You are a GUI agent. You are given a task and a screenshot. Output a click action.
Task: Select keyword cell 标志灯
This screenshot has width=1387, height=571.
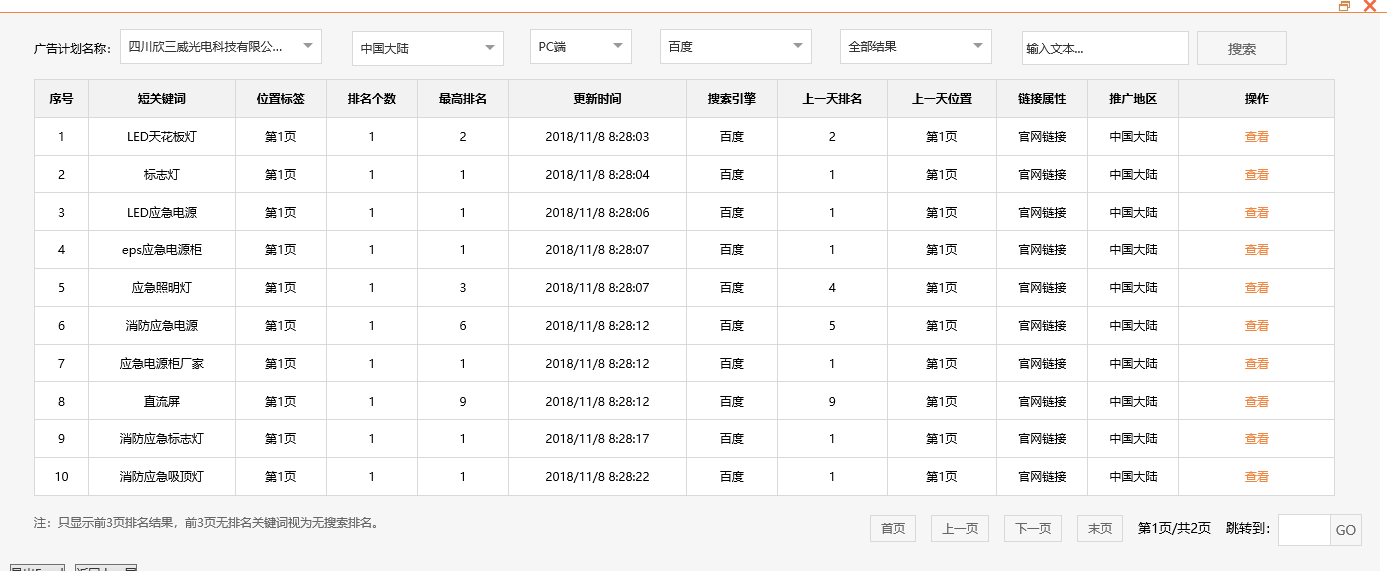tap(162, 174)
